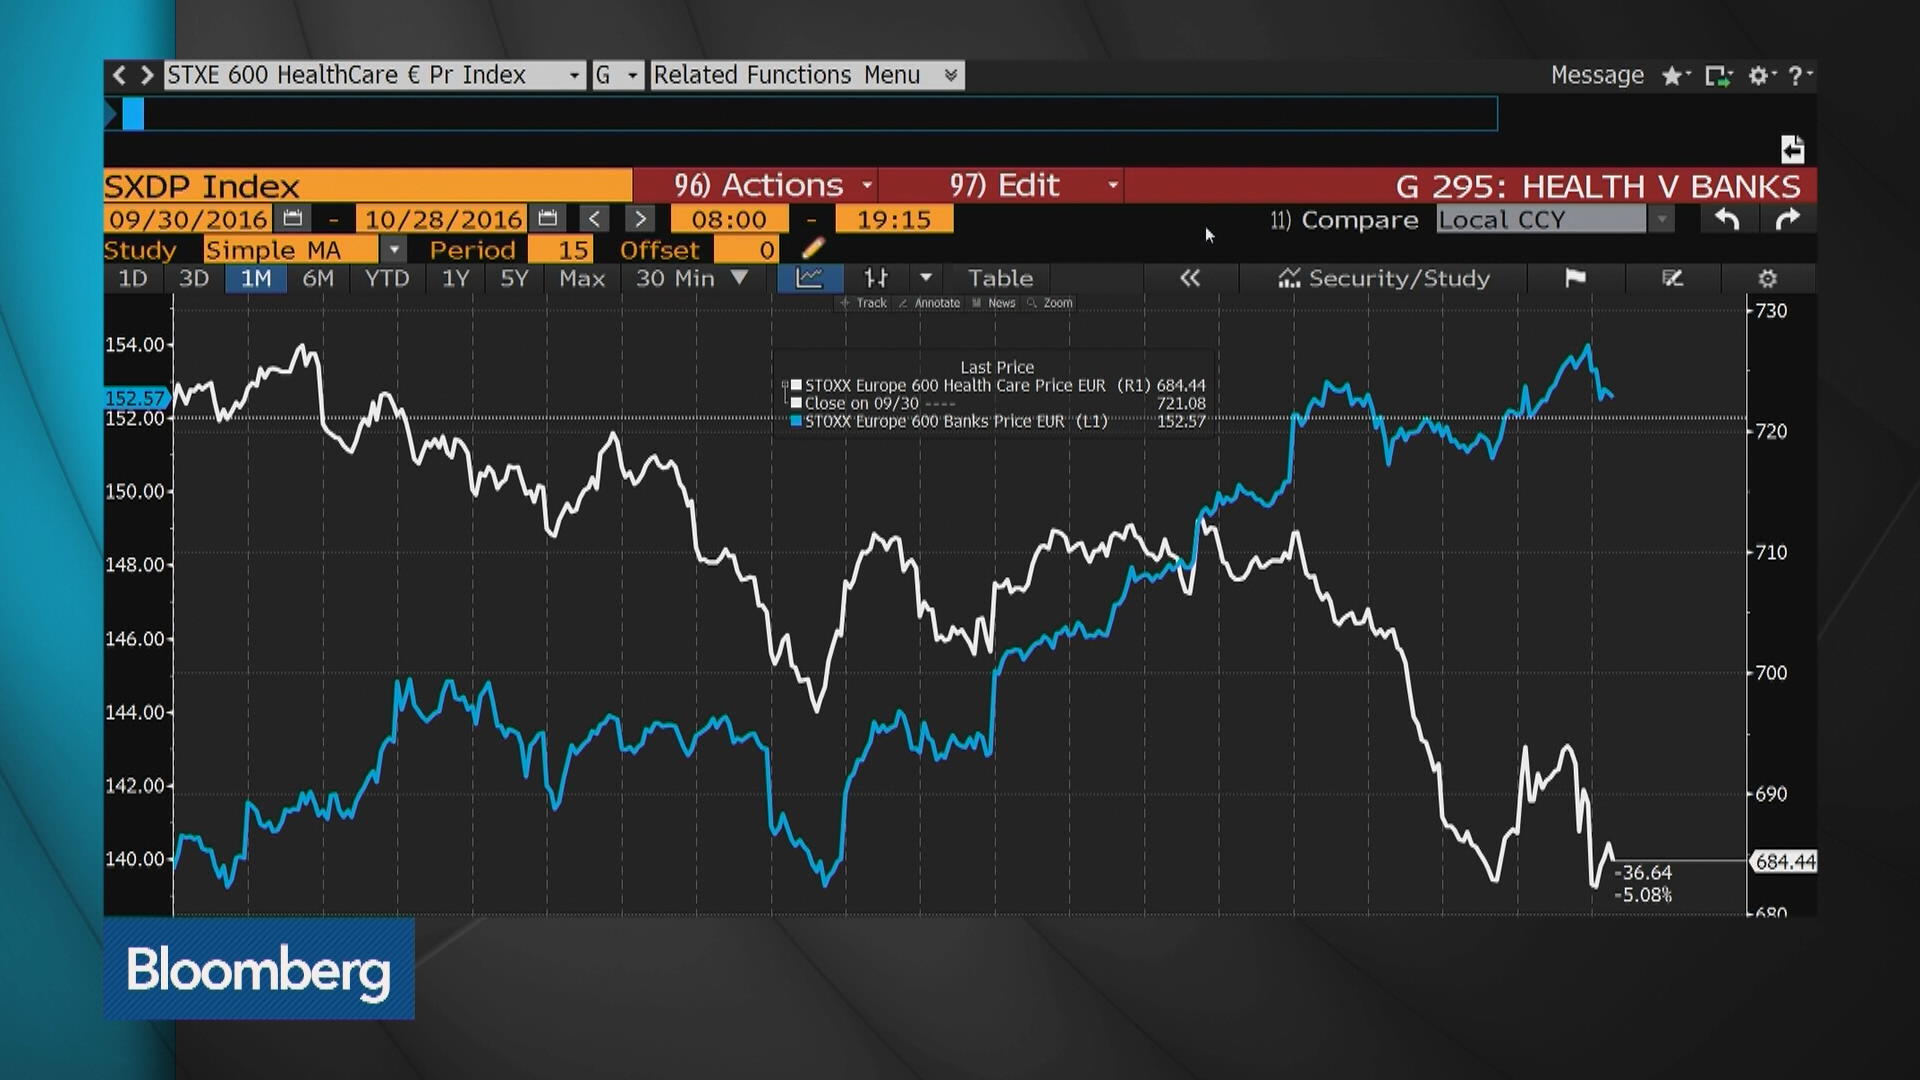Select the Max range tab
The image size is (1920, 1080).
(x=582, y=278)
